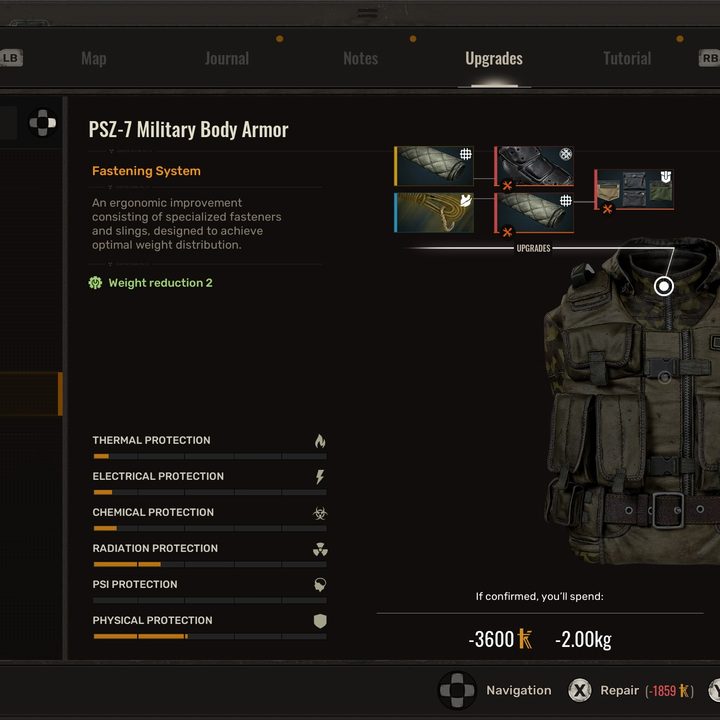Click the circular badge on armor plate tile
The width and height of the screenshot is (720, 720).
tap(566, 154)
